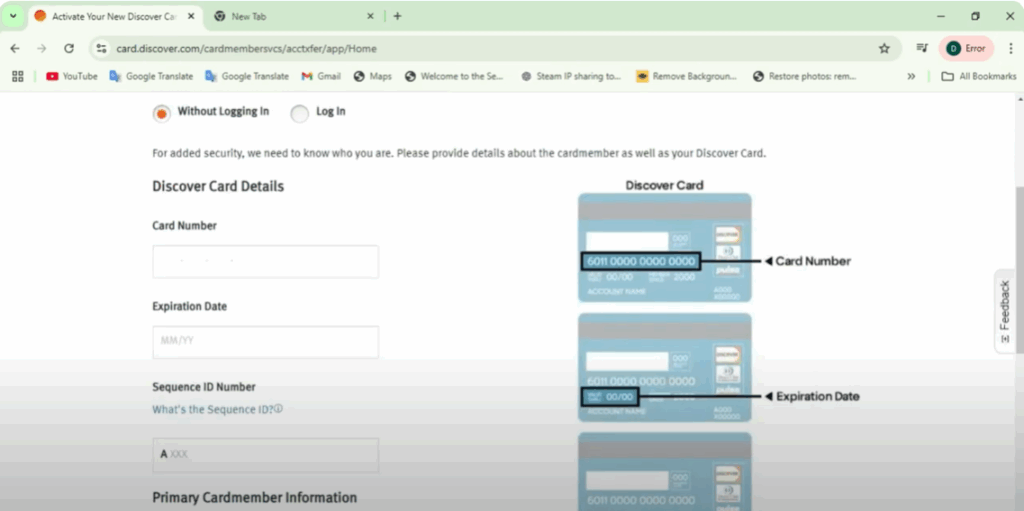Close the New Tab tab
1024x511 pixels.
pos(370,16)
